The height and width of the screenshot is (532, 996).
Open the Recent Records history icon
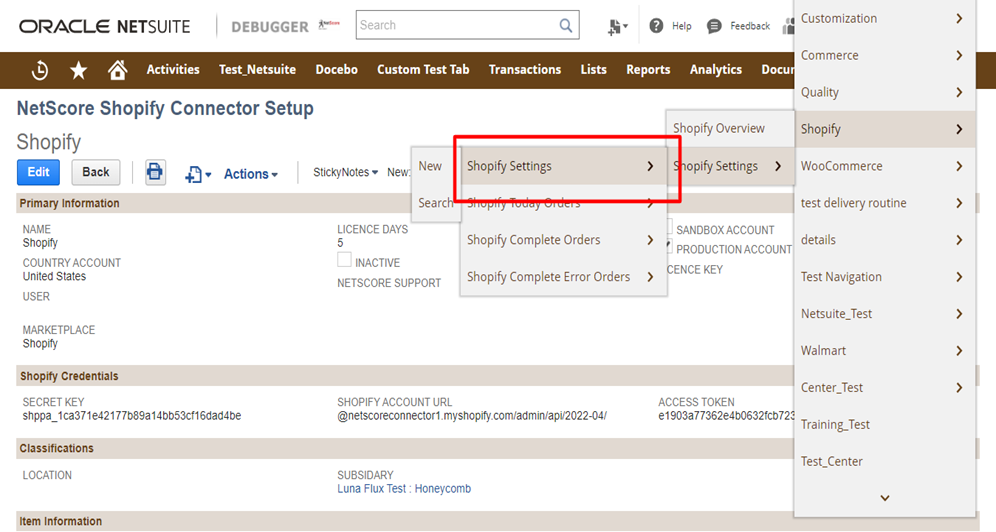coord(40,70)
